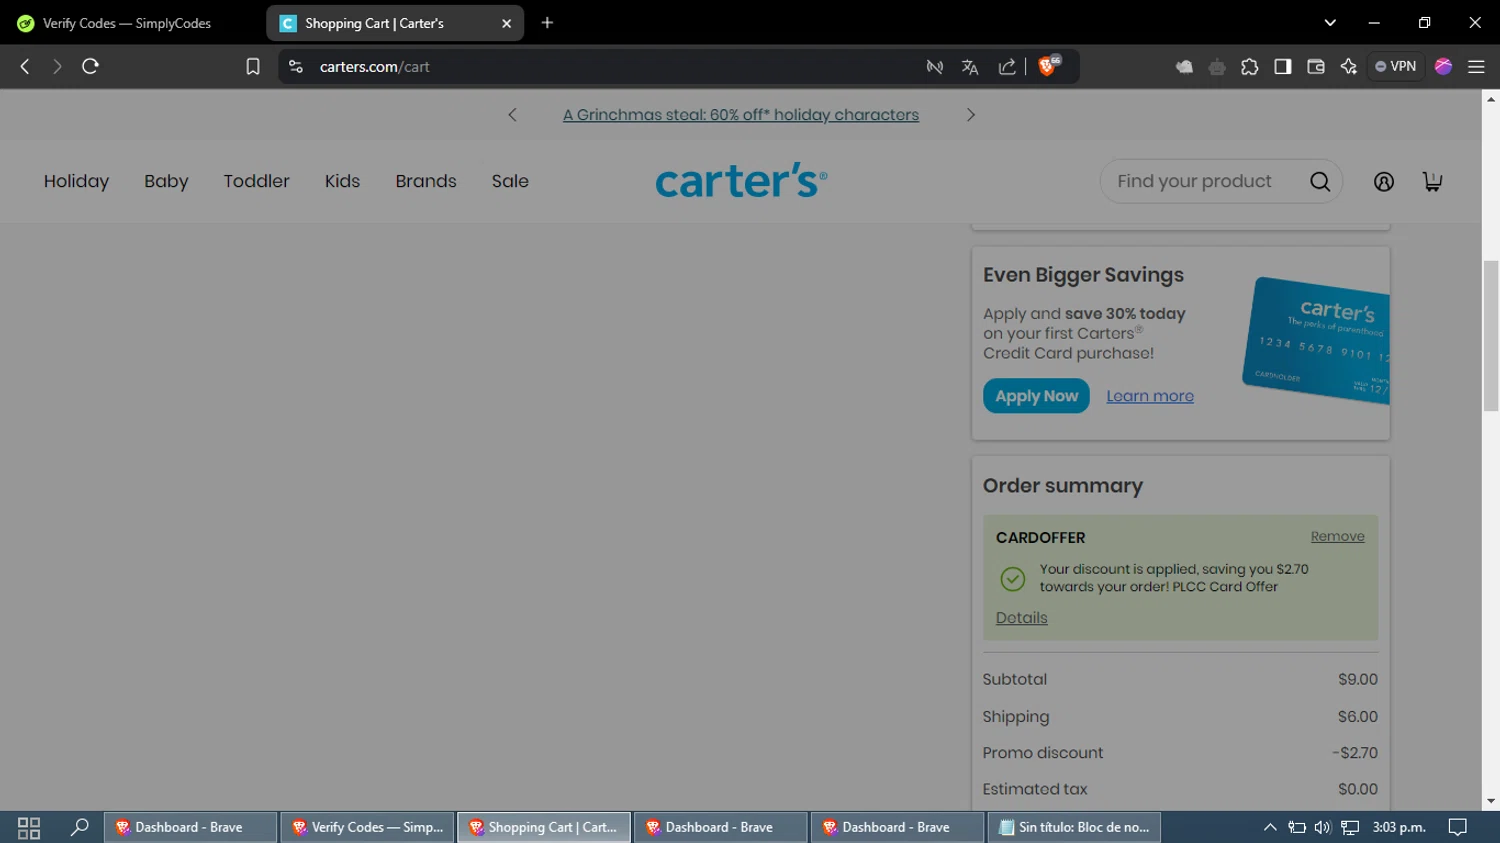The width and height of the screenshot is (1500, 843).
Task: Select the Shopping Cart taskbar button
Action: 544,827
